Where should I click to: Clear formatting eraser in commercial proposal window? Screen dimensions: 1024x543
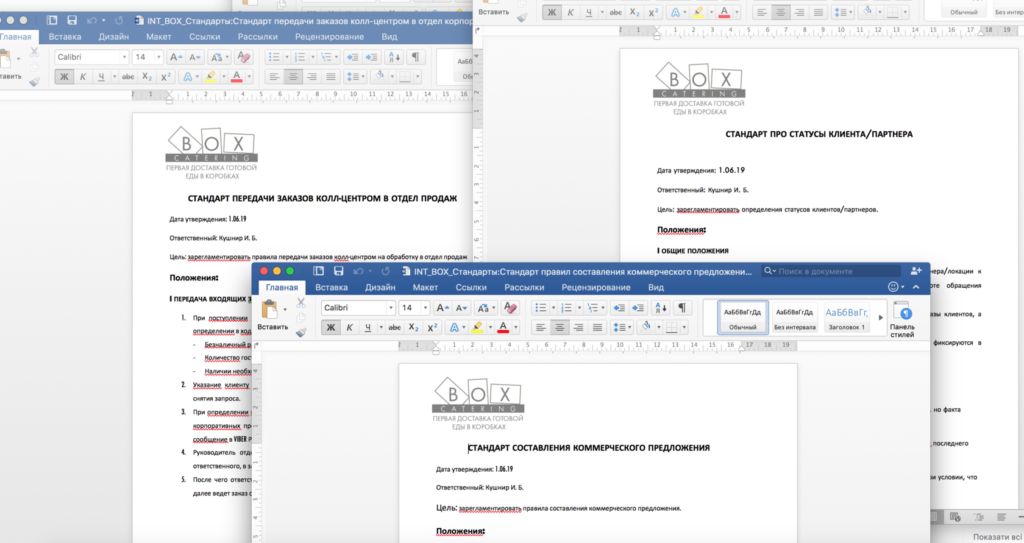(510, 308)
